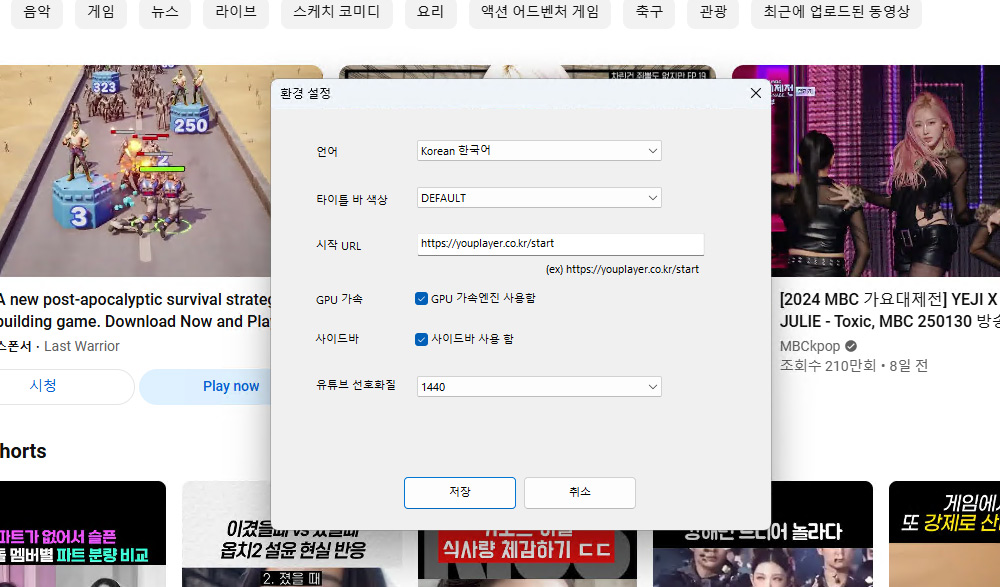Close the 환경 설정 dialog with X
1000x587 pixels.
[756, 93]
